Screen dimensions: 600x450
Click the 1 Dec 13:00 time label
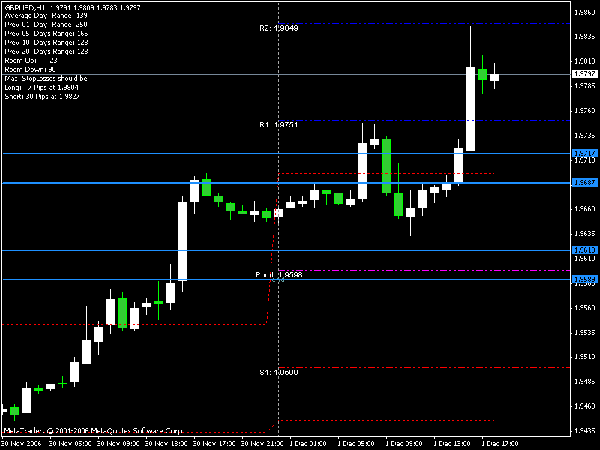click(452, 443)
